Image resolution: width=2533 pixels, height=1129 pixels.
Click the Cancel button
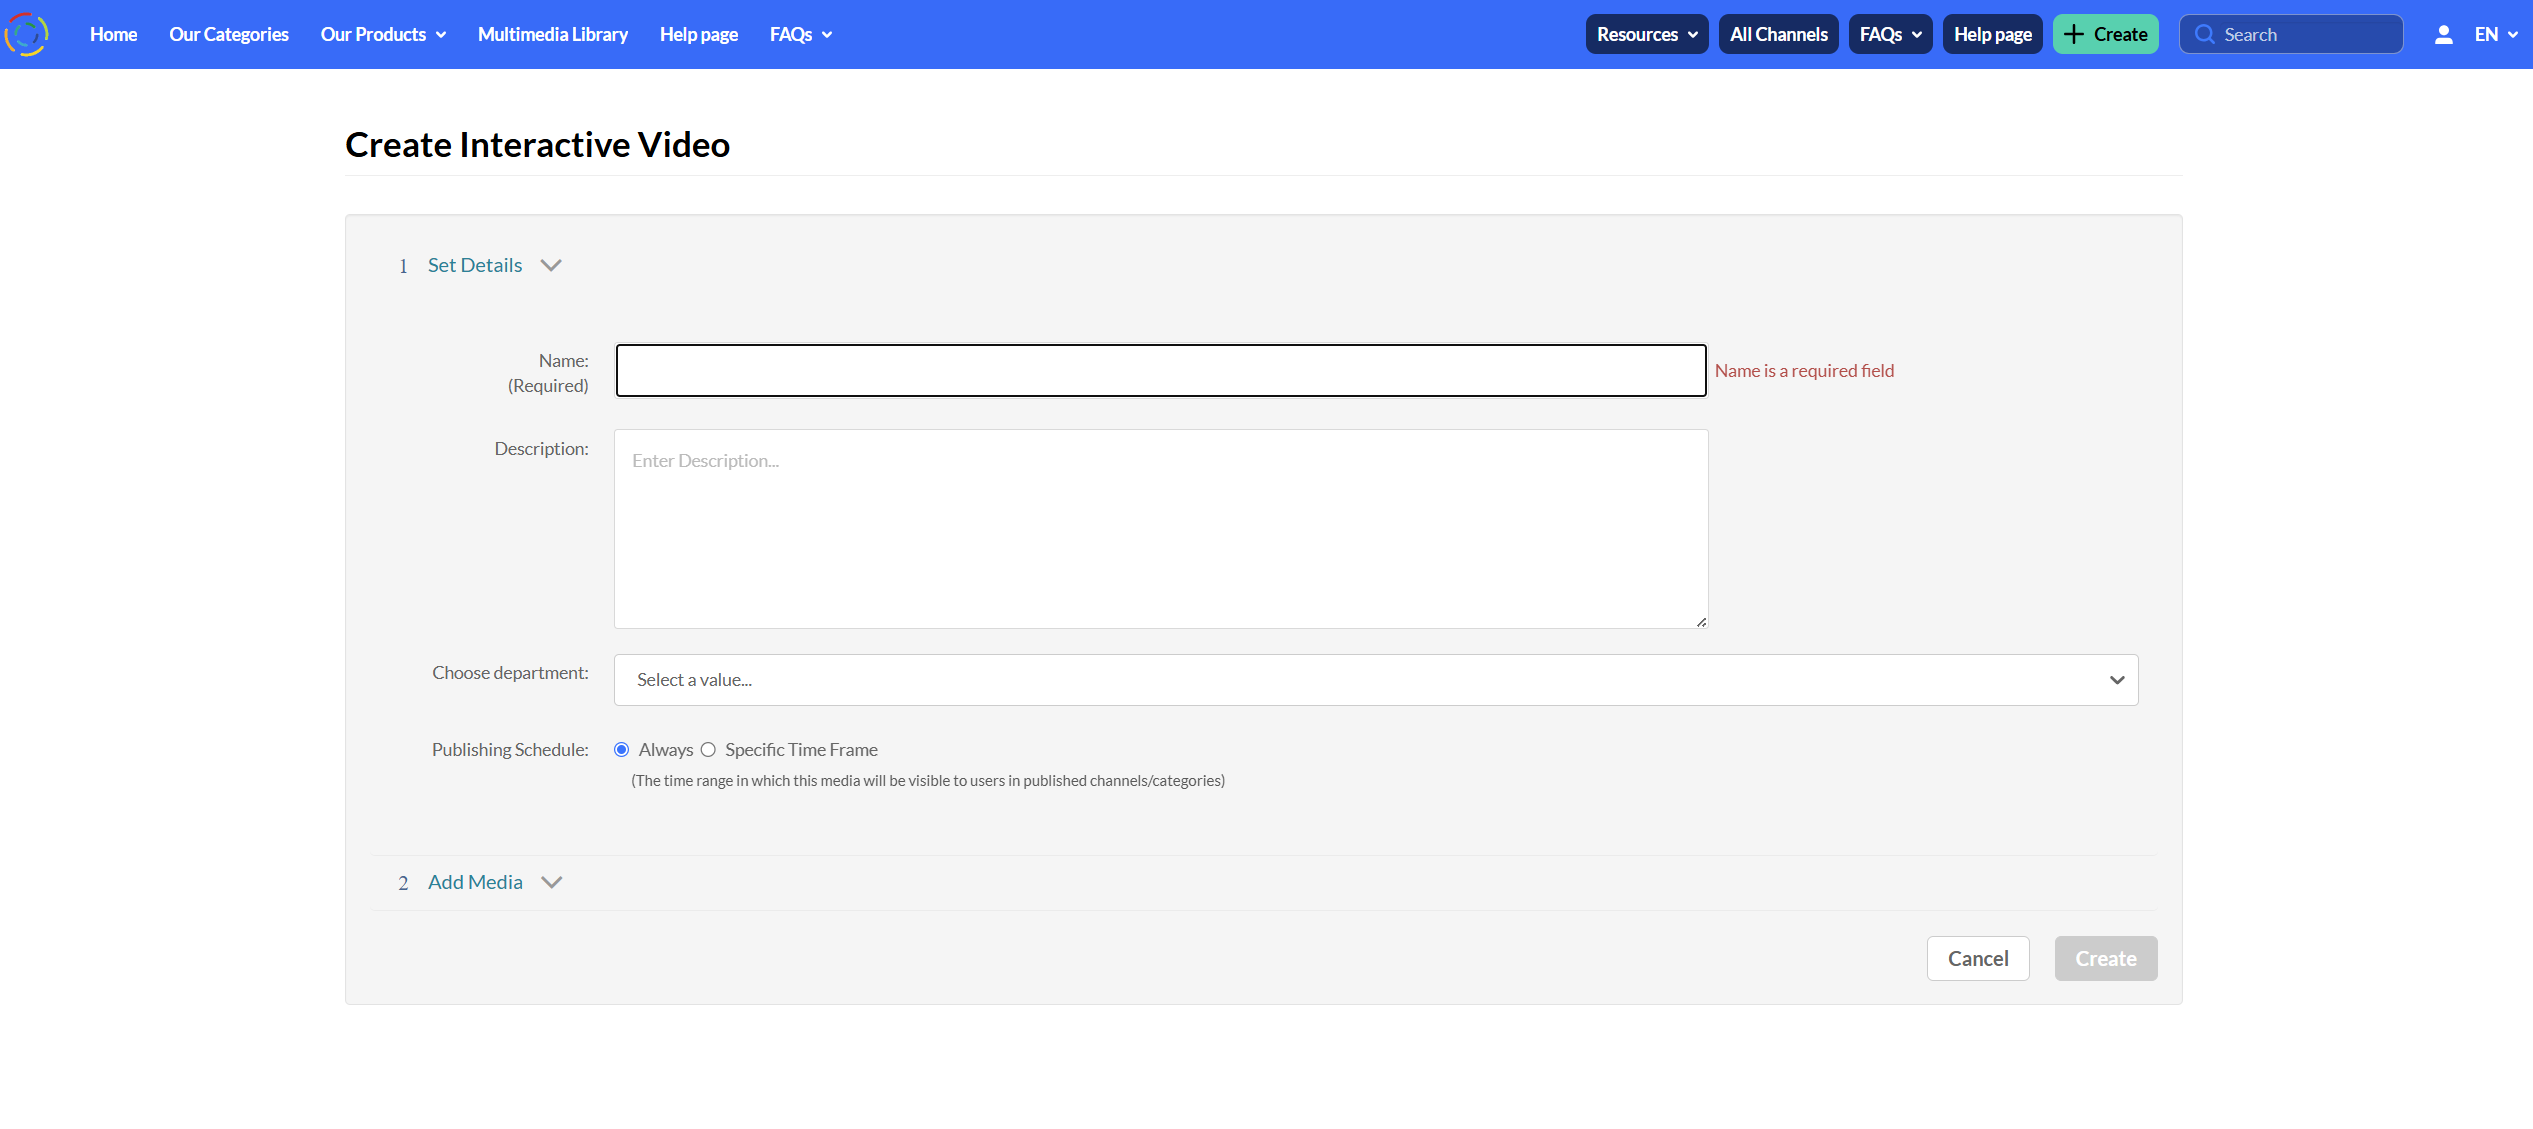pyautogui.click(x=1977, y=958)
